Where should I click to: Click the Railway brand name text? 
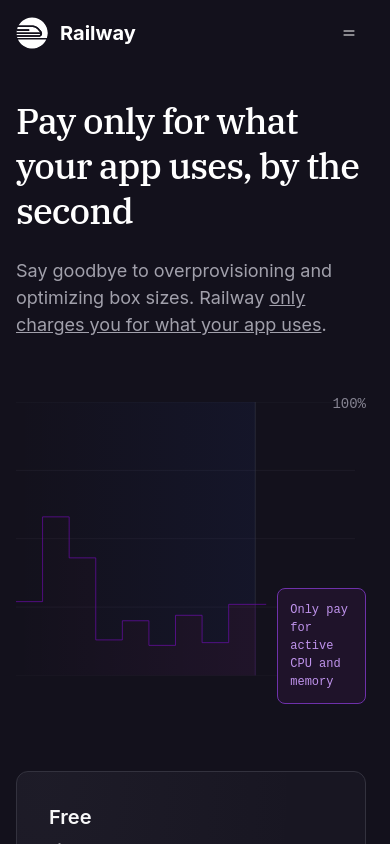click(x=97, y=33)
